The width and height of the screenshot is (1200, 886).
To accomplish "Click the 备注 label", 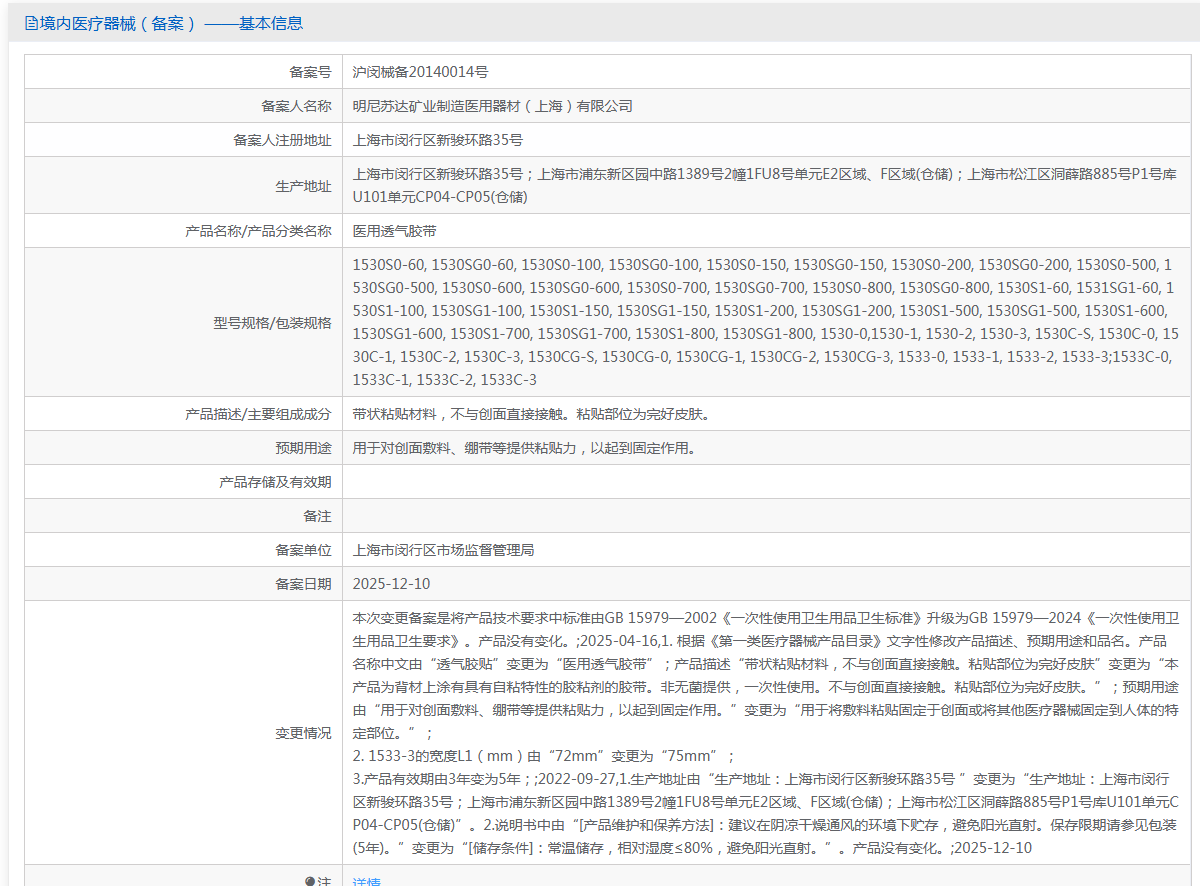I will [x=317, y=516].
